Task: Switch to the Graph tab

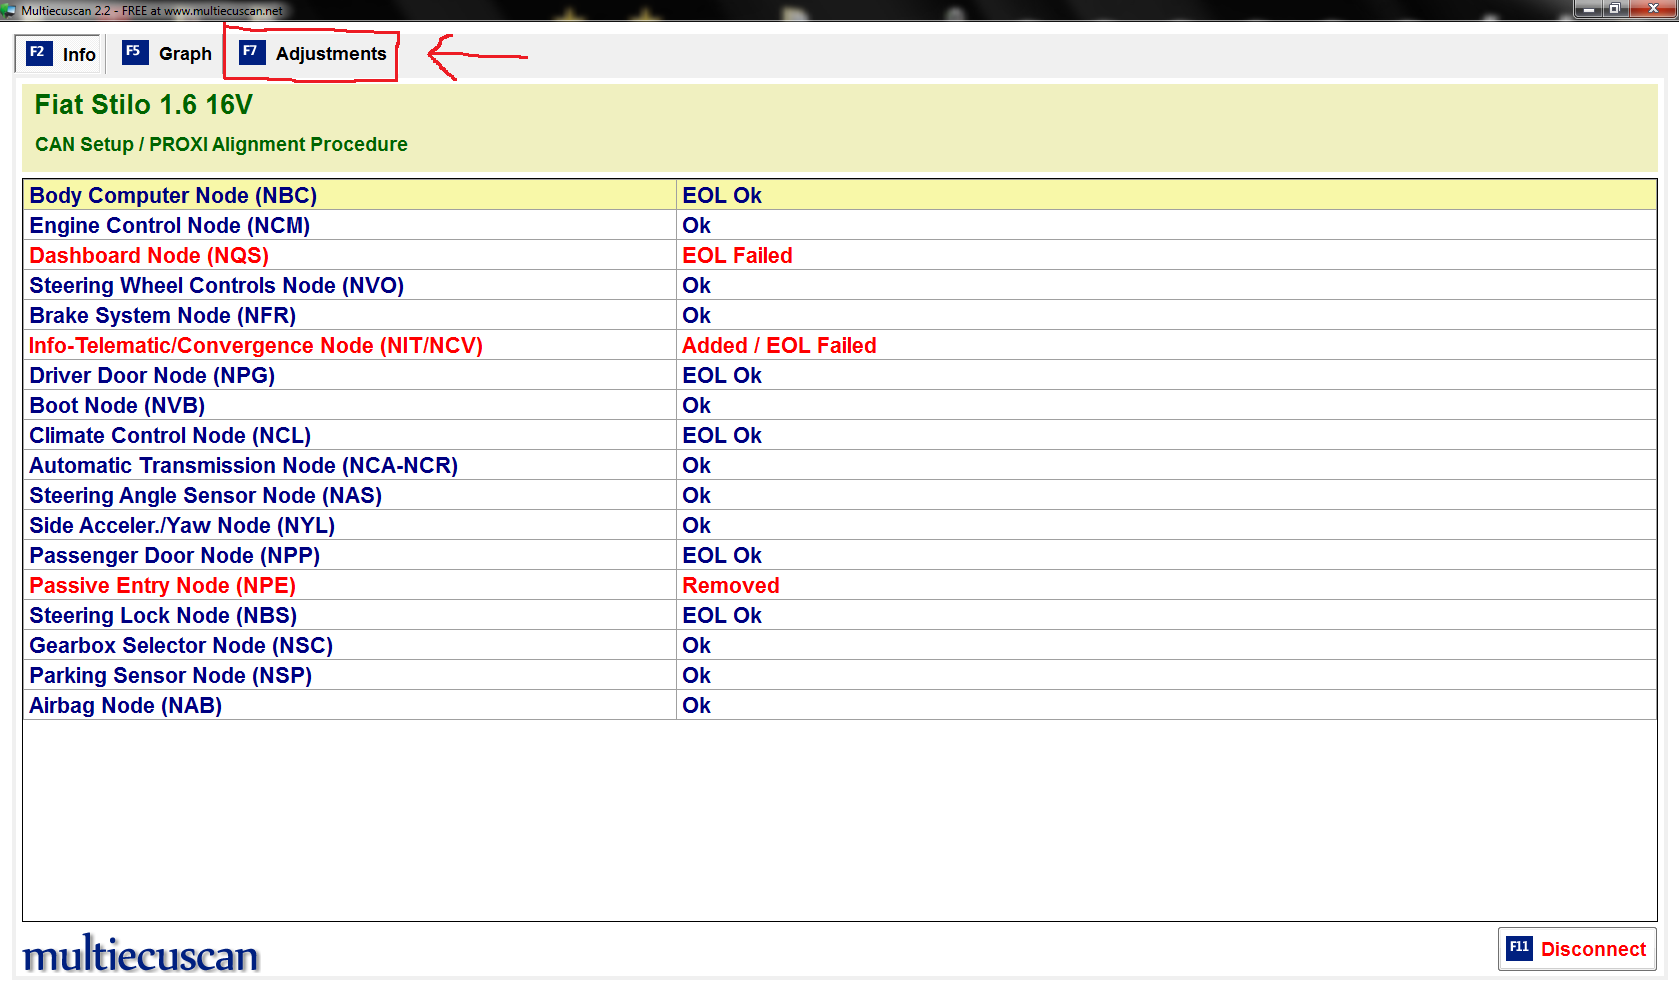Action: 167,54
